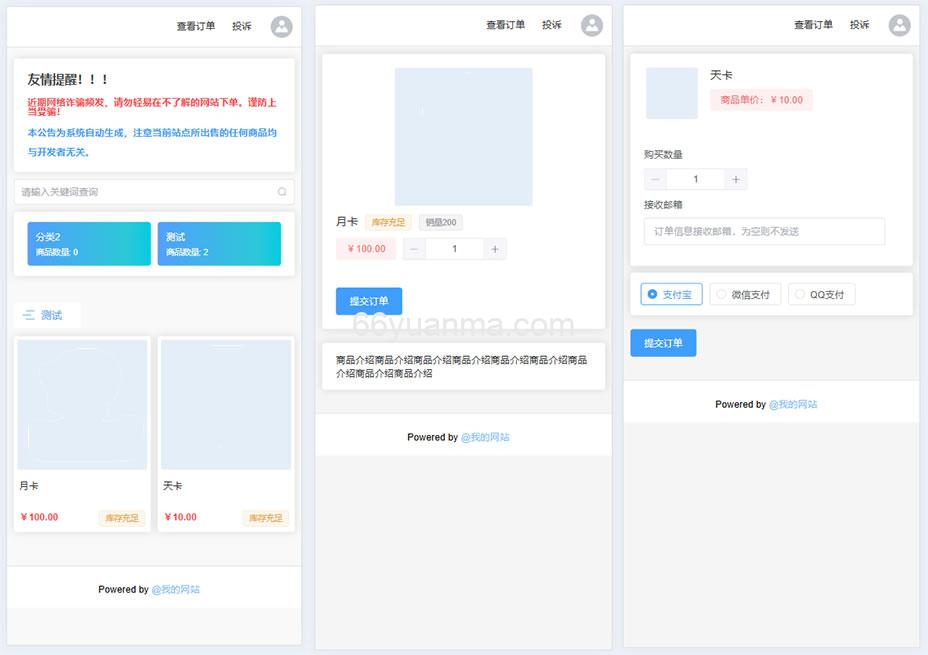This screenshot has width=928, height=655.
Task: Click the plus icon to increase 月卡 quantity
Action: [x=495, y=248]
